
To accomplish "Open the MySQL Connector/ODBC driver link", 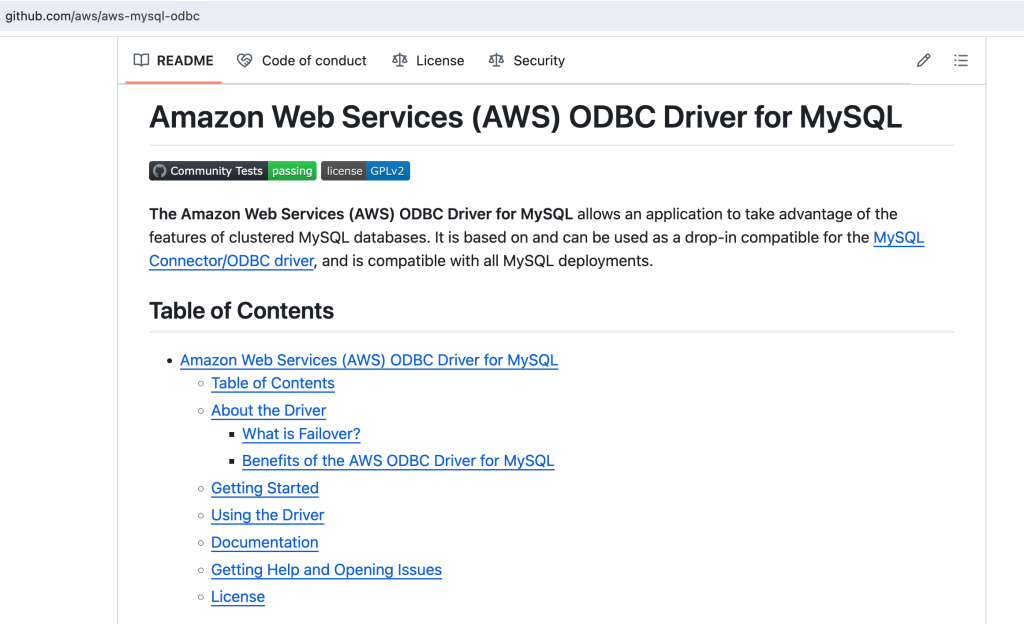I will pos(231,261).
